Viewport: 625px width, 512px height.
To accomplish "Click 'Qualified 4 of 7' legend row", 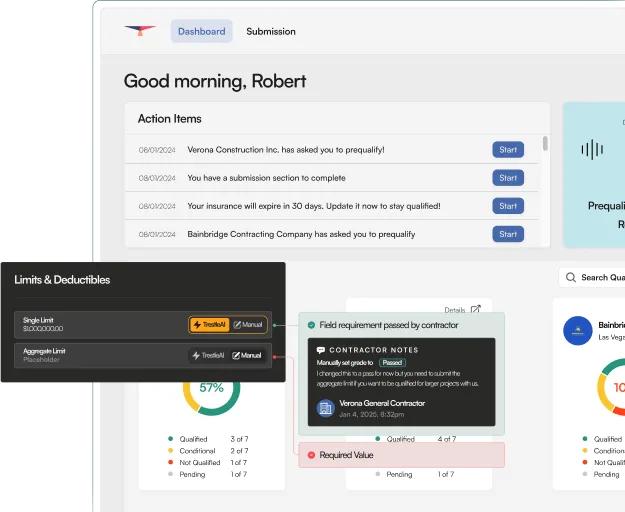I will [416, 439].
